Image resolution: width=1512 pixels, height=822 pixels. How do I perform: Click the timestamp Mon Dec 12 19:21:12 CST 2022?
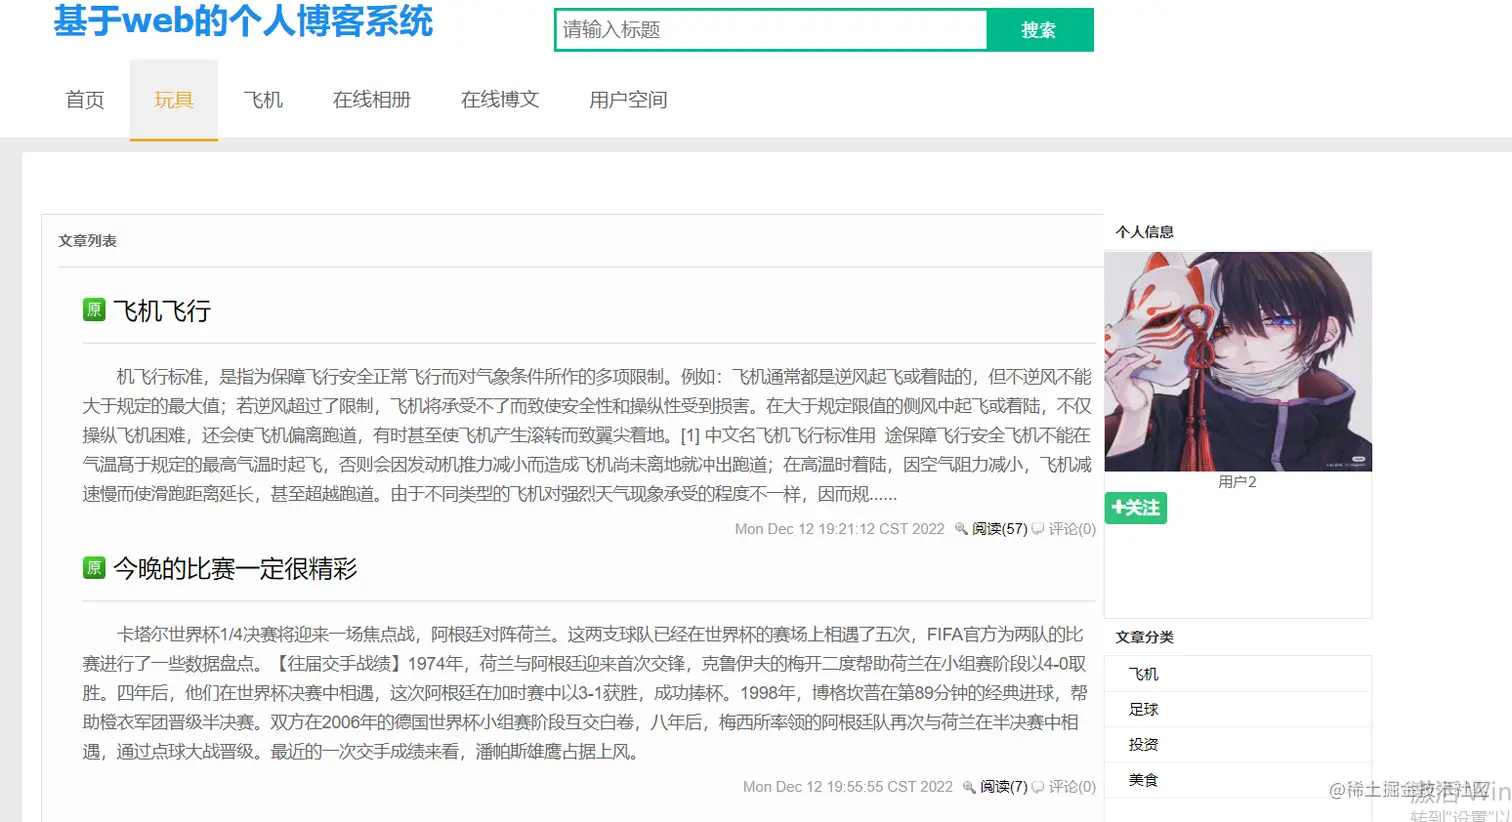click(840, 529)
